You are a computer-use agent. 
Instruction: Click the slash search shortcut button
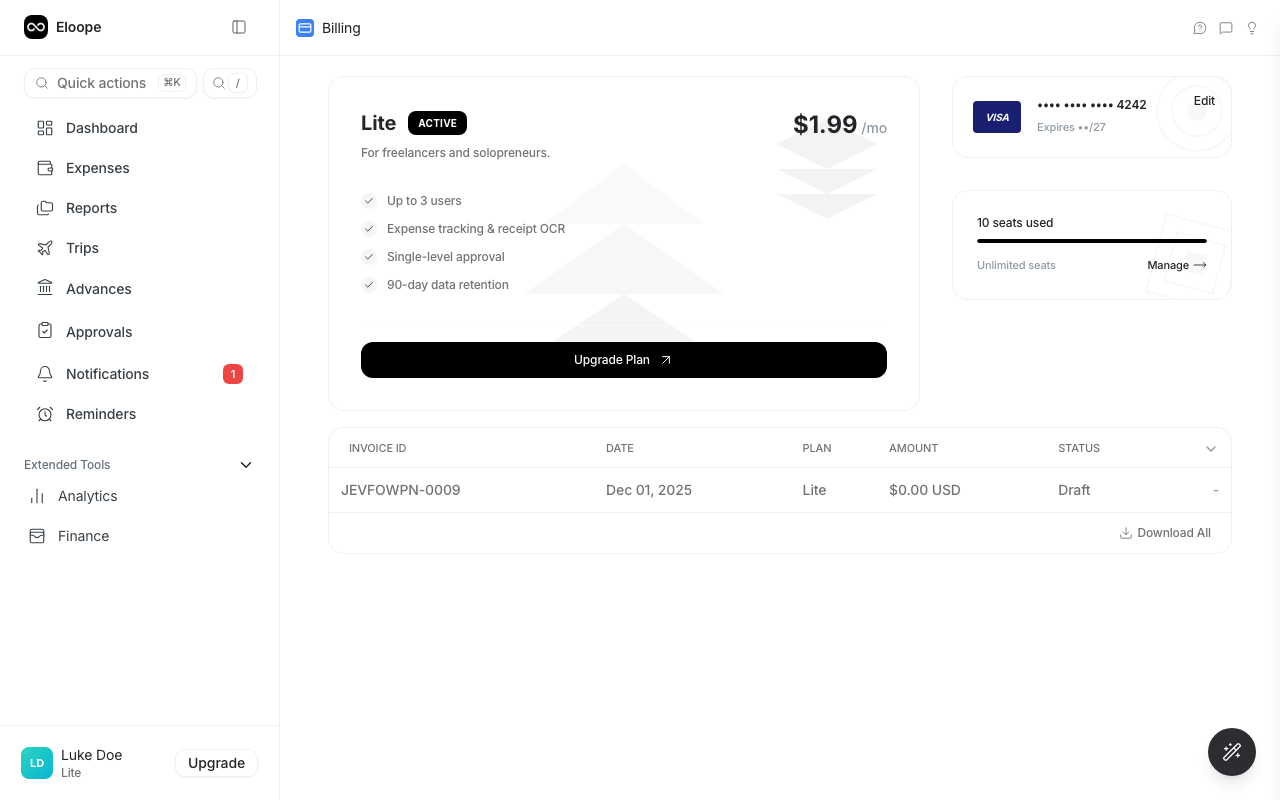click(230, 83)
